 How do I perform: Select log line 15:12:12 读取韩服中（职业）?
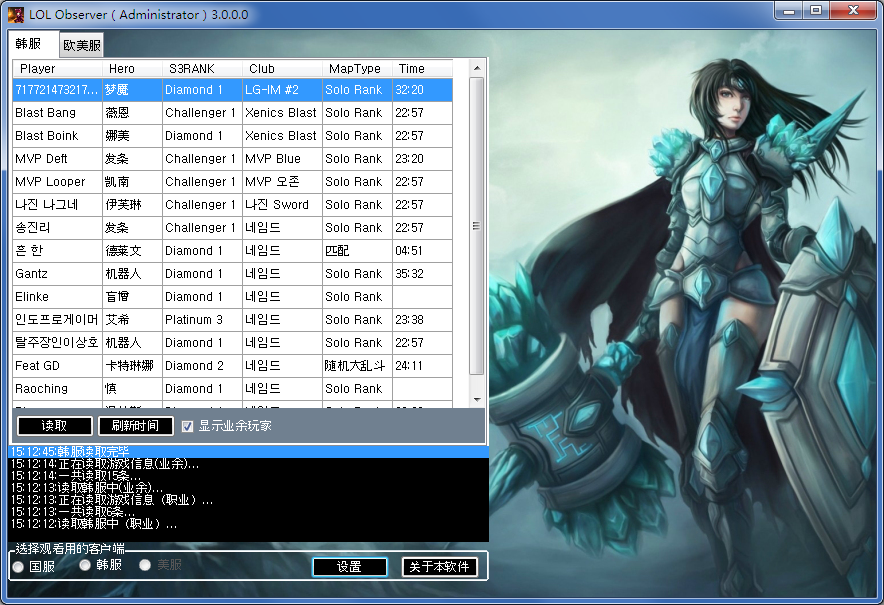pos(249,524)
